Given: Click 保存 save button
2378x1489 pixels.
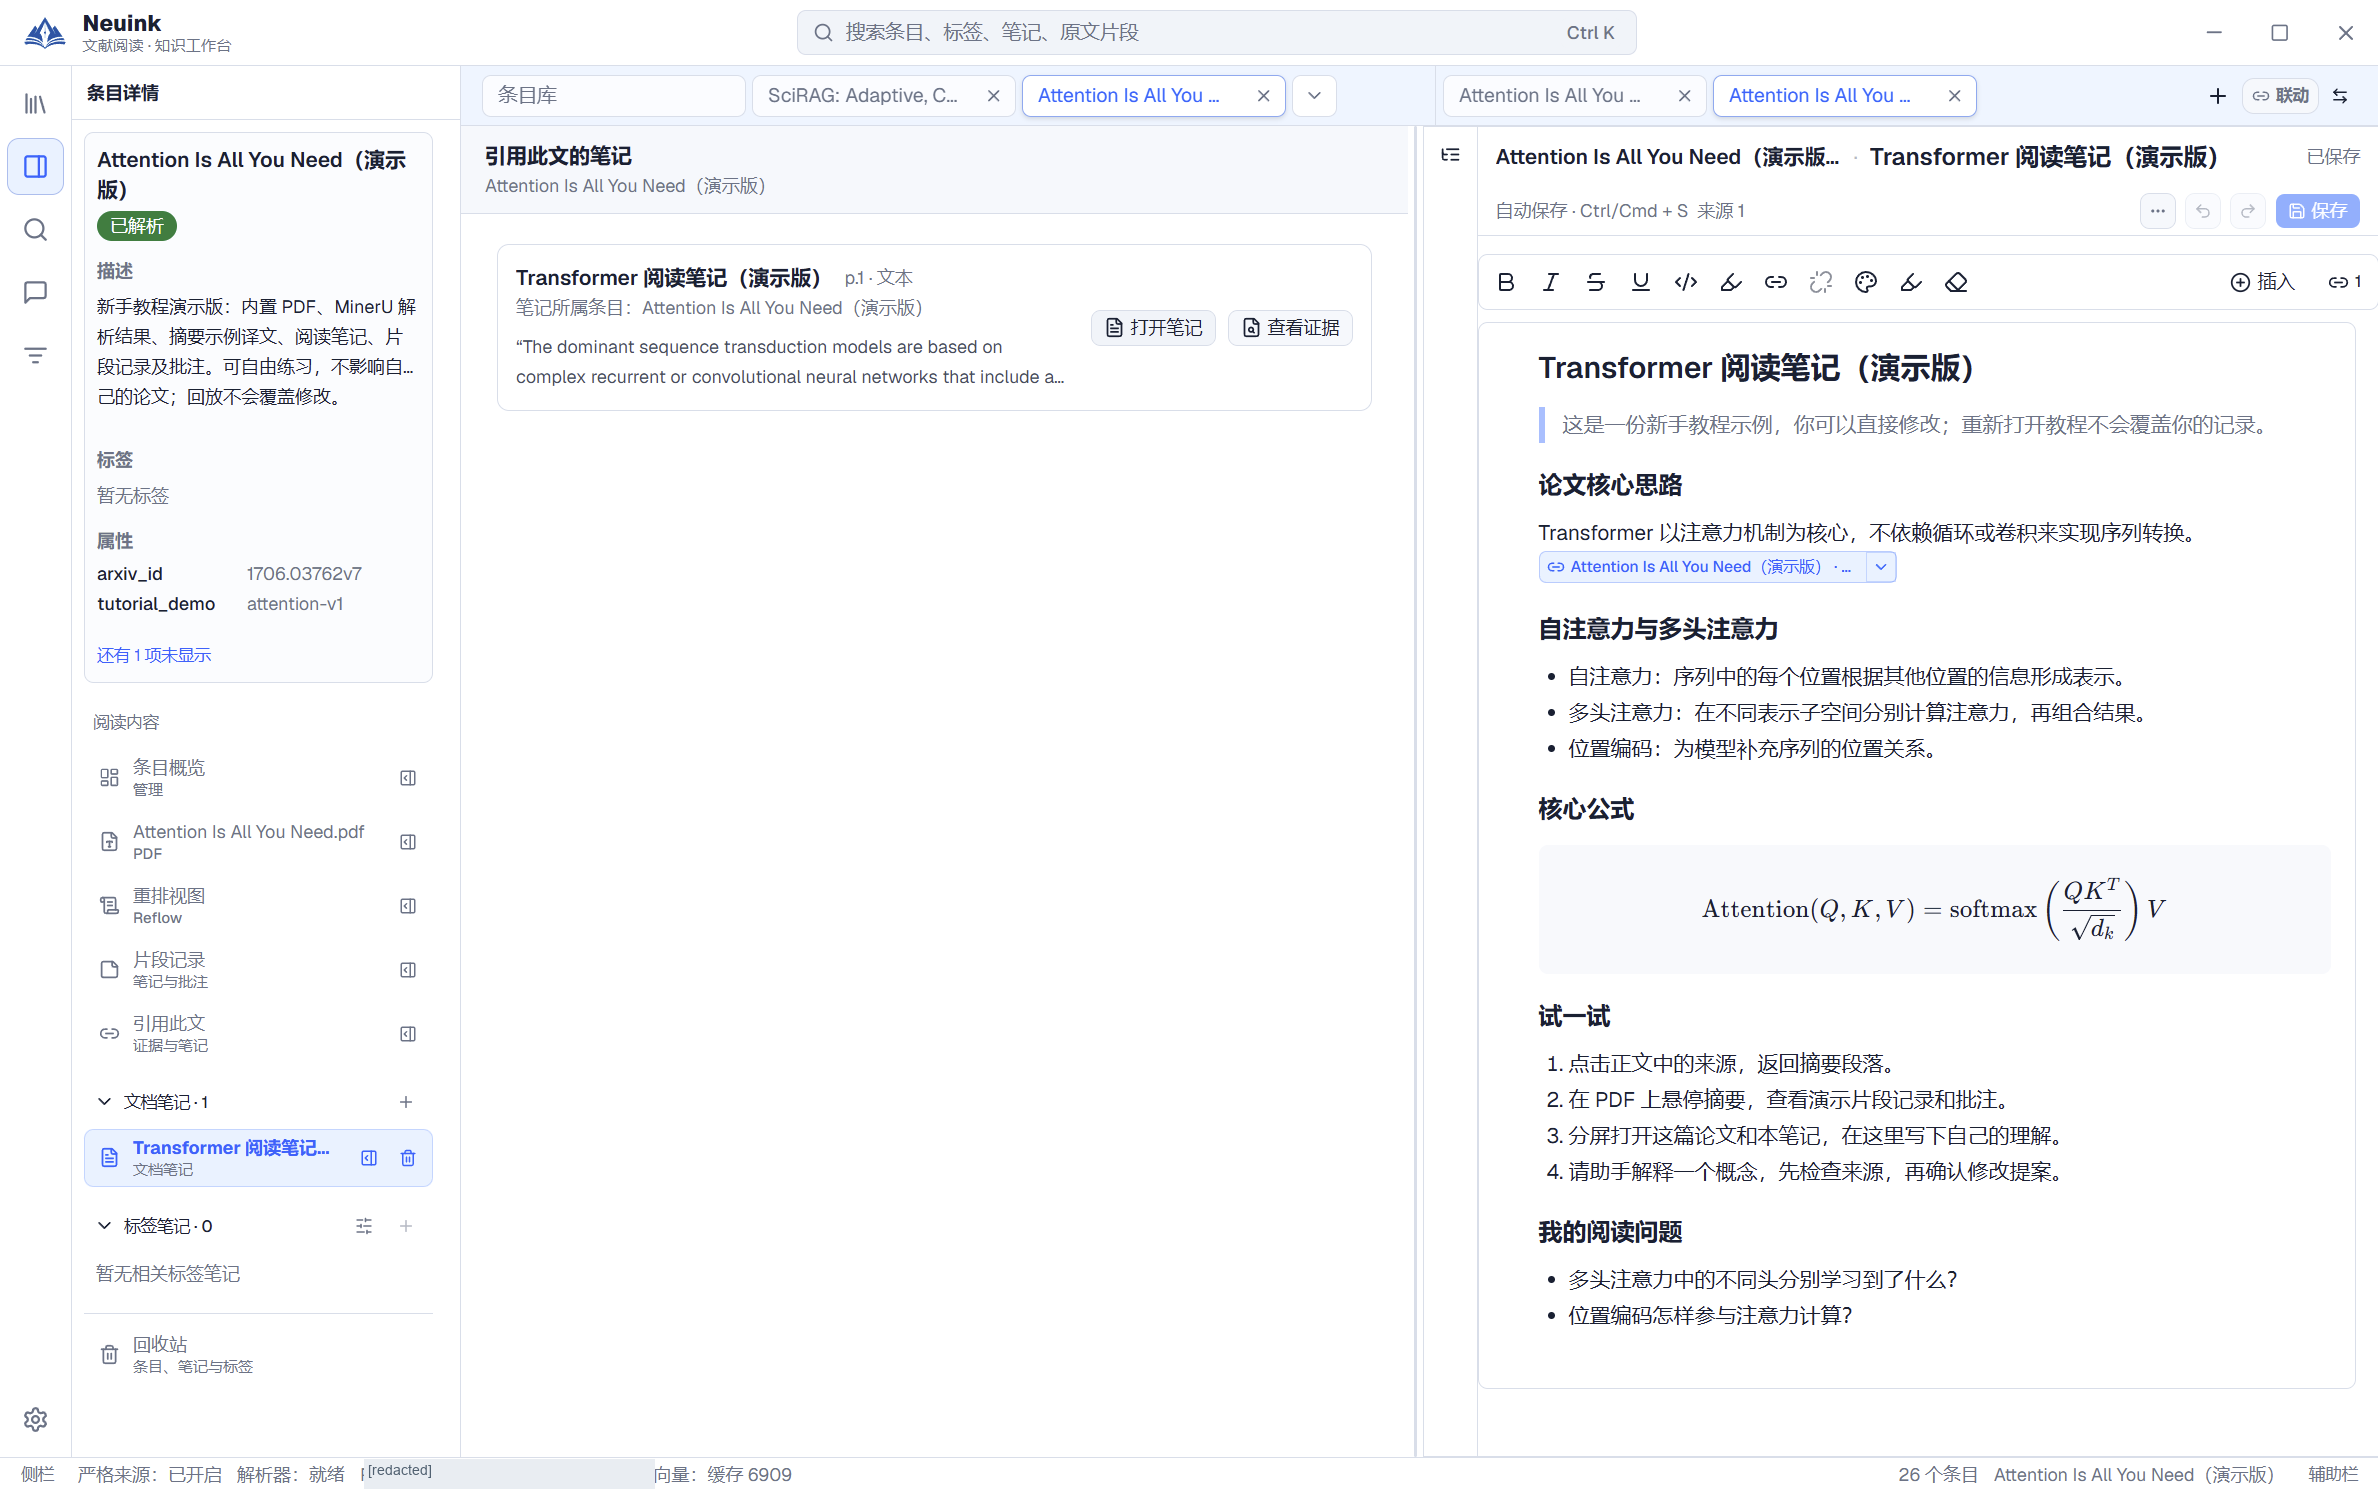Looking at the screenshot, I should coord(2317,211).
